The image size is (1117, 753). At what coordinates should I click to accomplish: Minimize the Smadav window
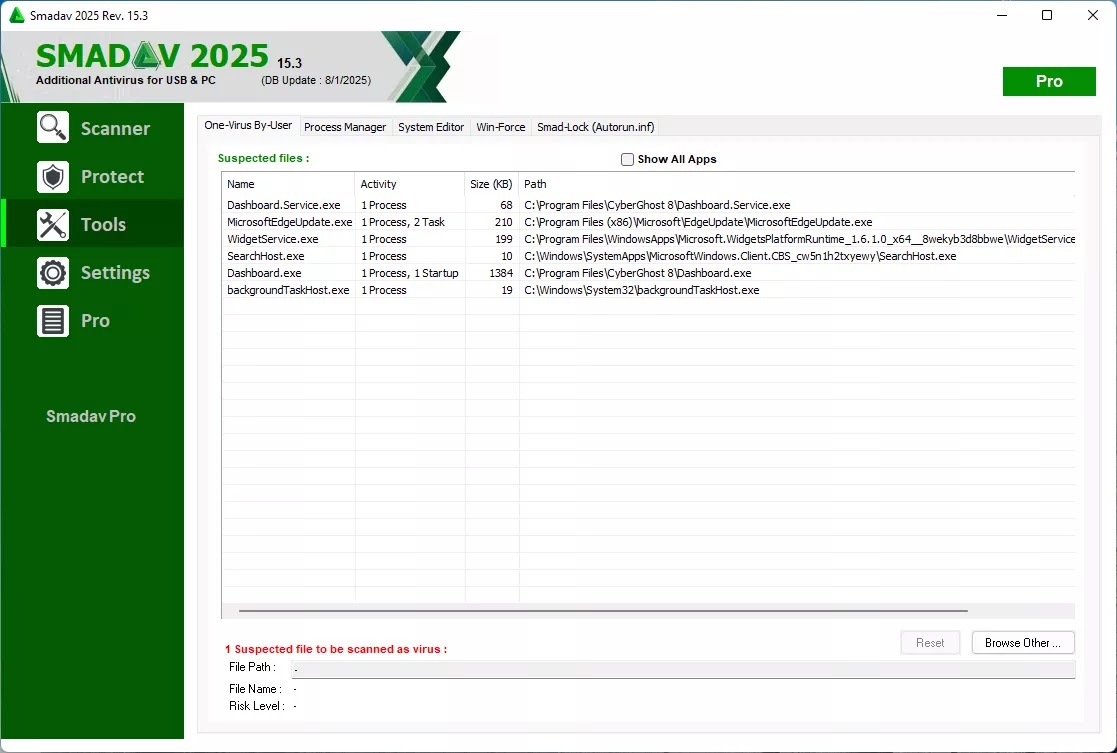pyautogui.click(x=1002, y=15)
